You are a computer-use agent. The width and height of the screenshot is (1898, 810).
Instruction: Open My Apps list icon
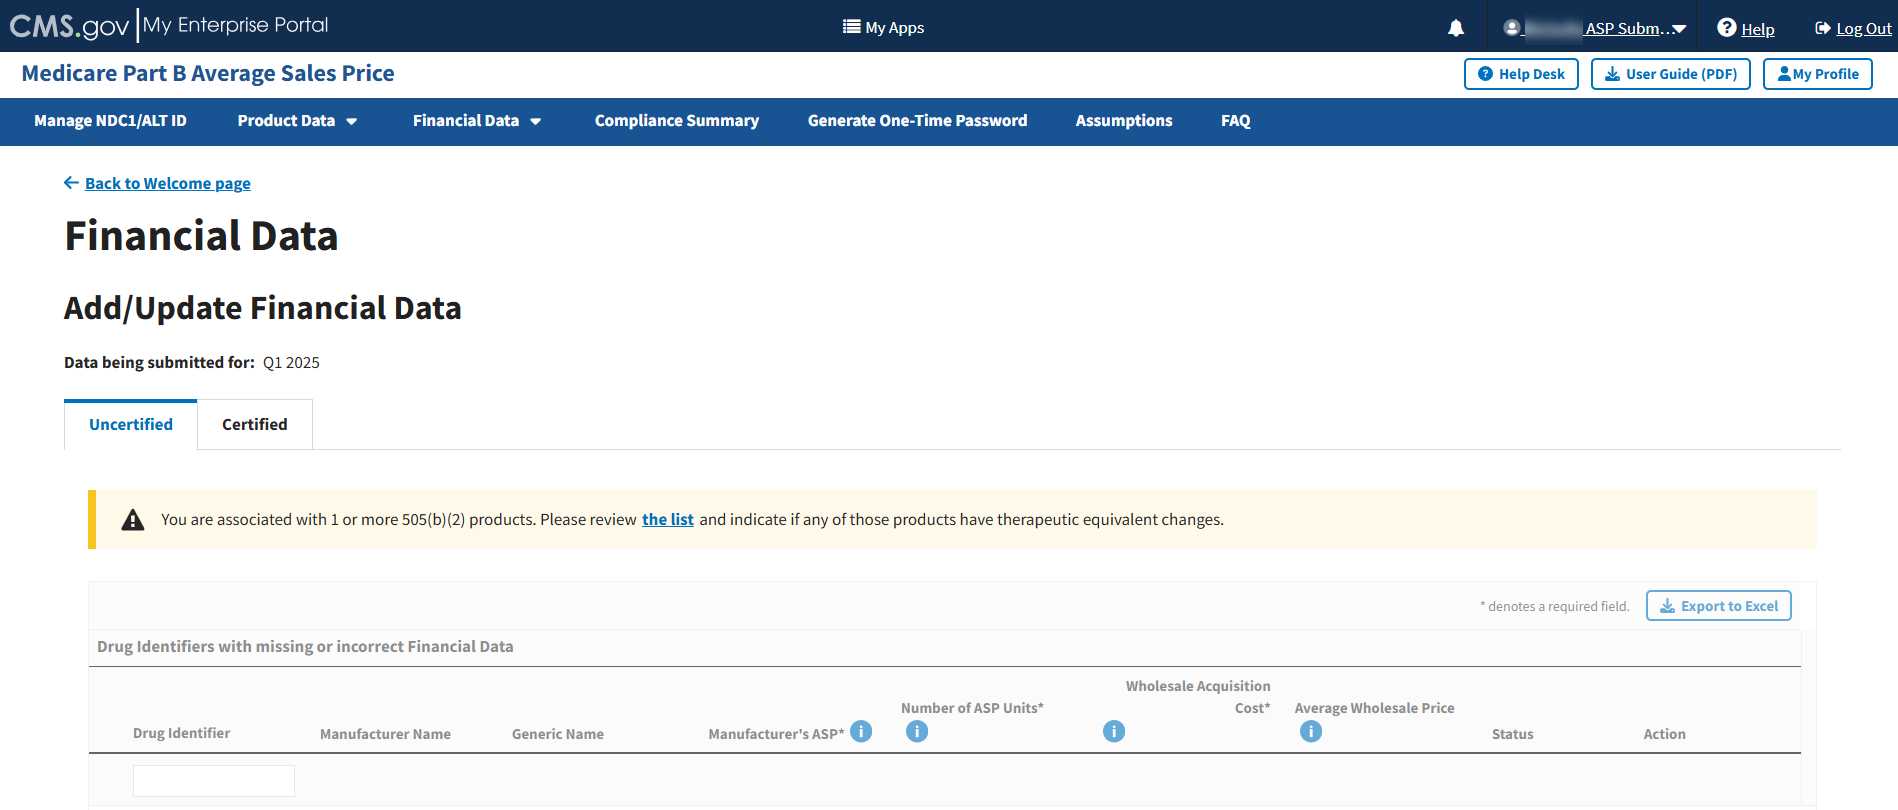851,27
